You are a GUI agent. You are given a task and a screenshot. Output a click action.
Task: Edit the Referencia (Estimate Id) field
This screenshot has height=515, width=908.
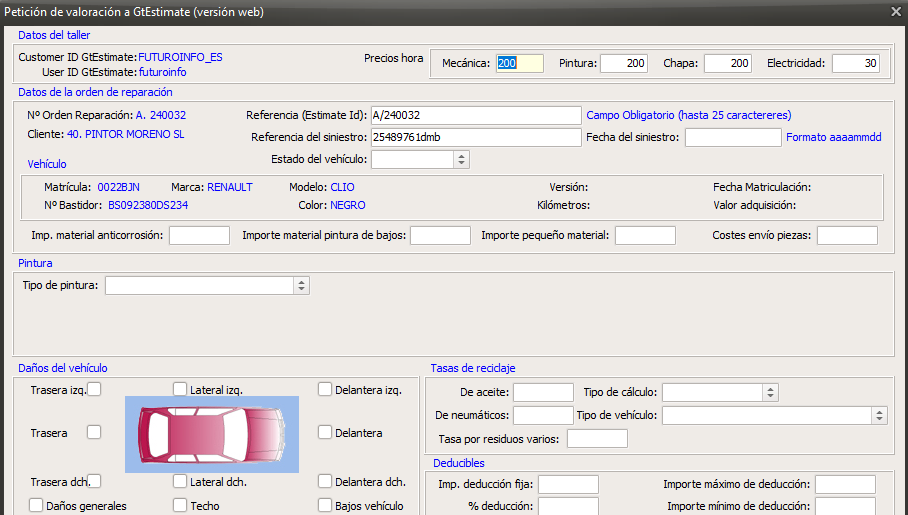point(476,115)
